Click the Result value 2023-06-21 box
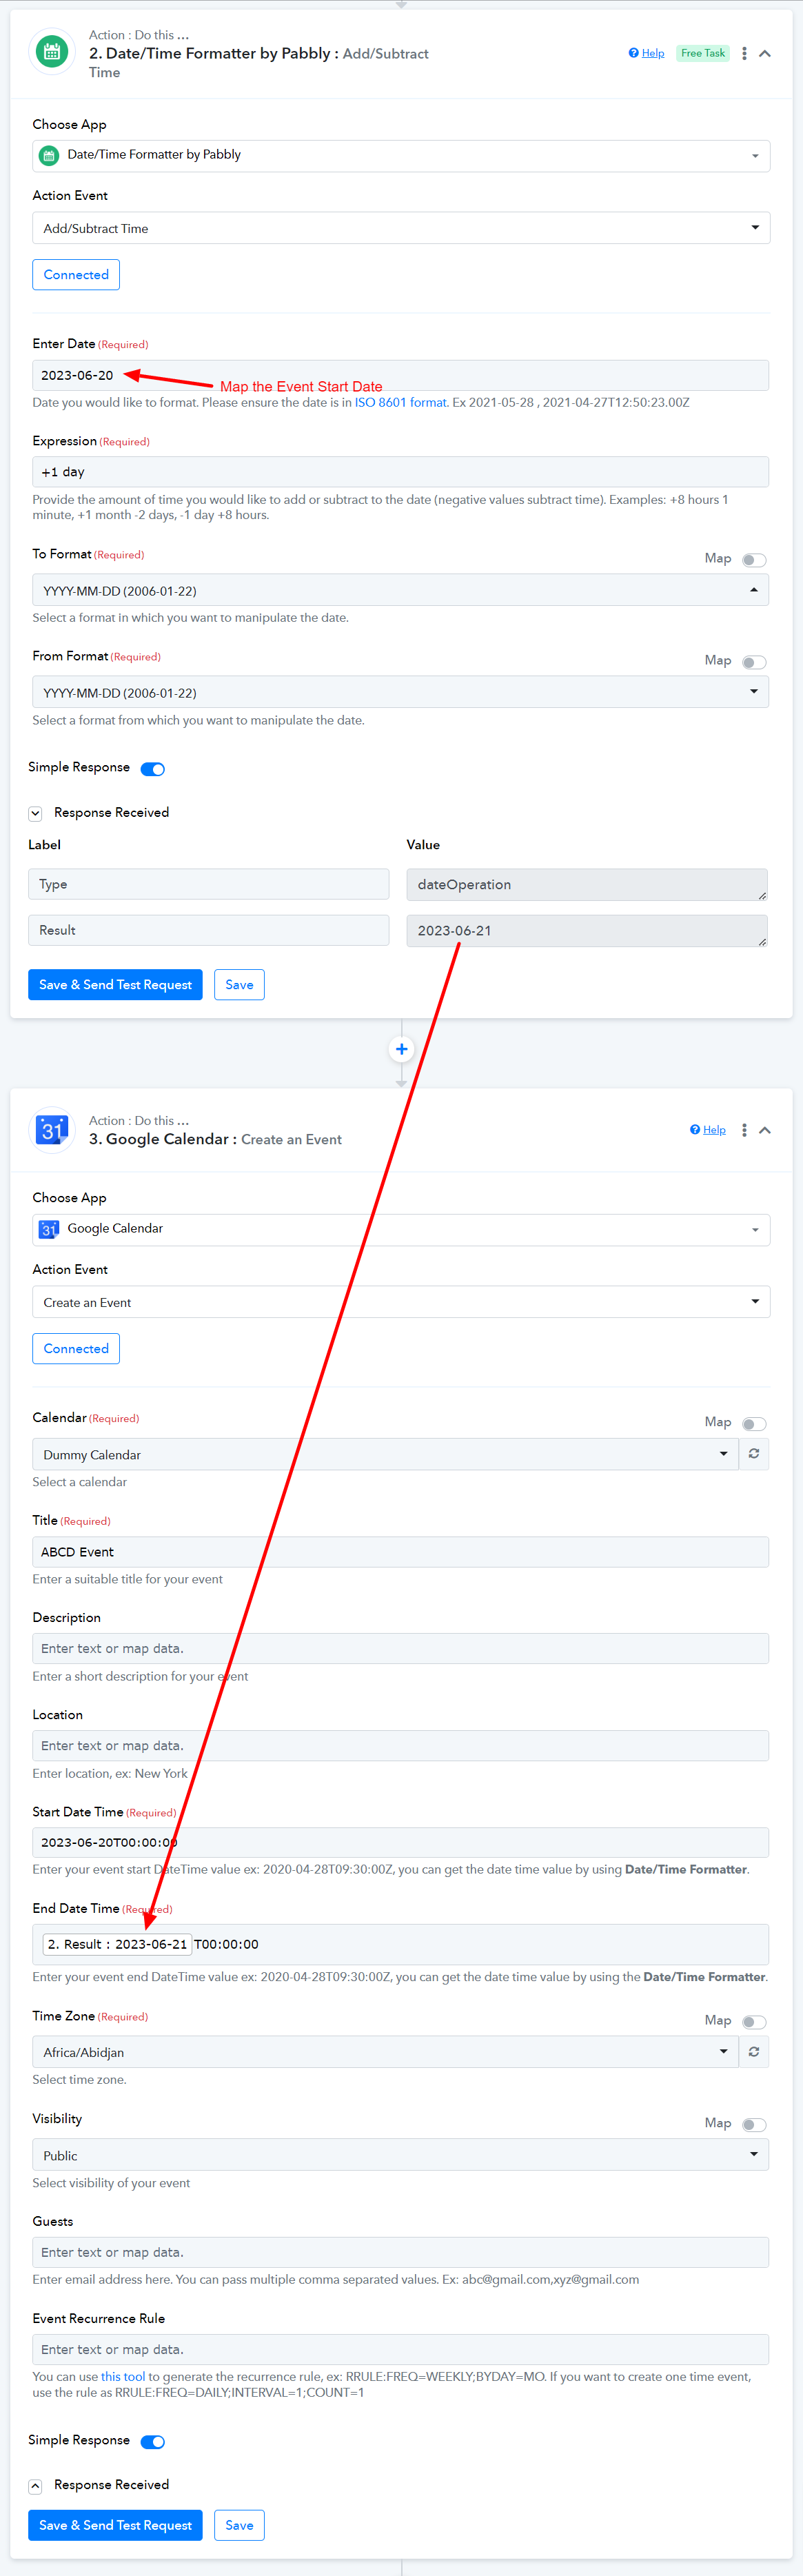 tap(587, 931)
